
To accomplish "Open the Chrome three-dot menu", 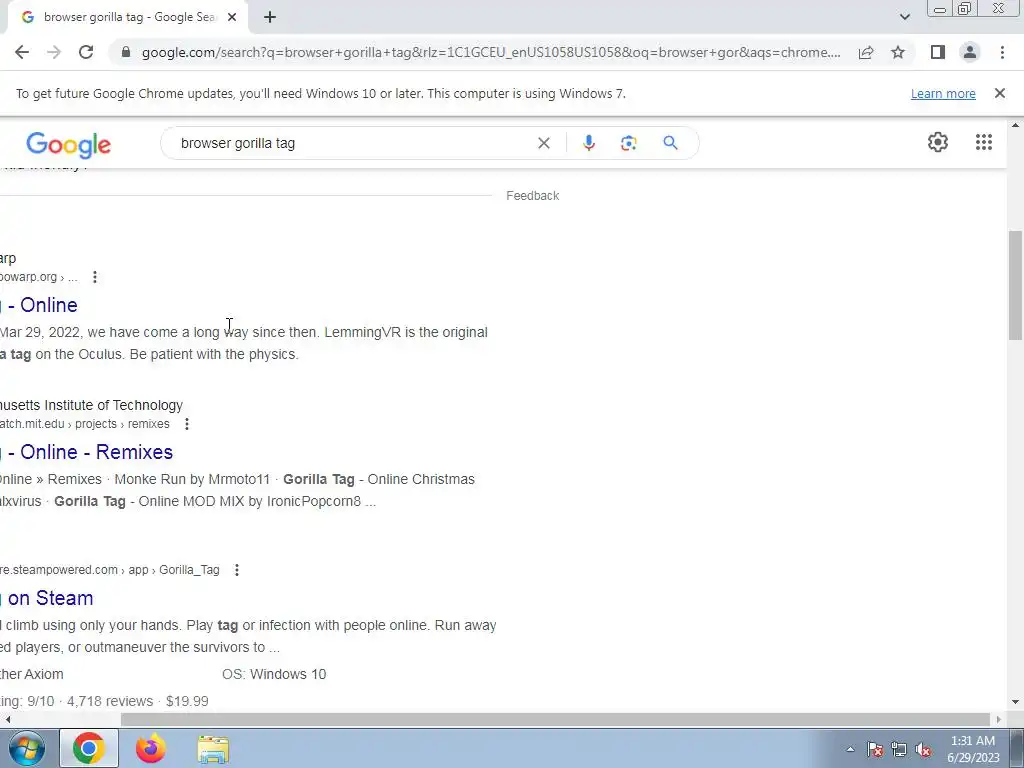I will tap(1002, 52).
